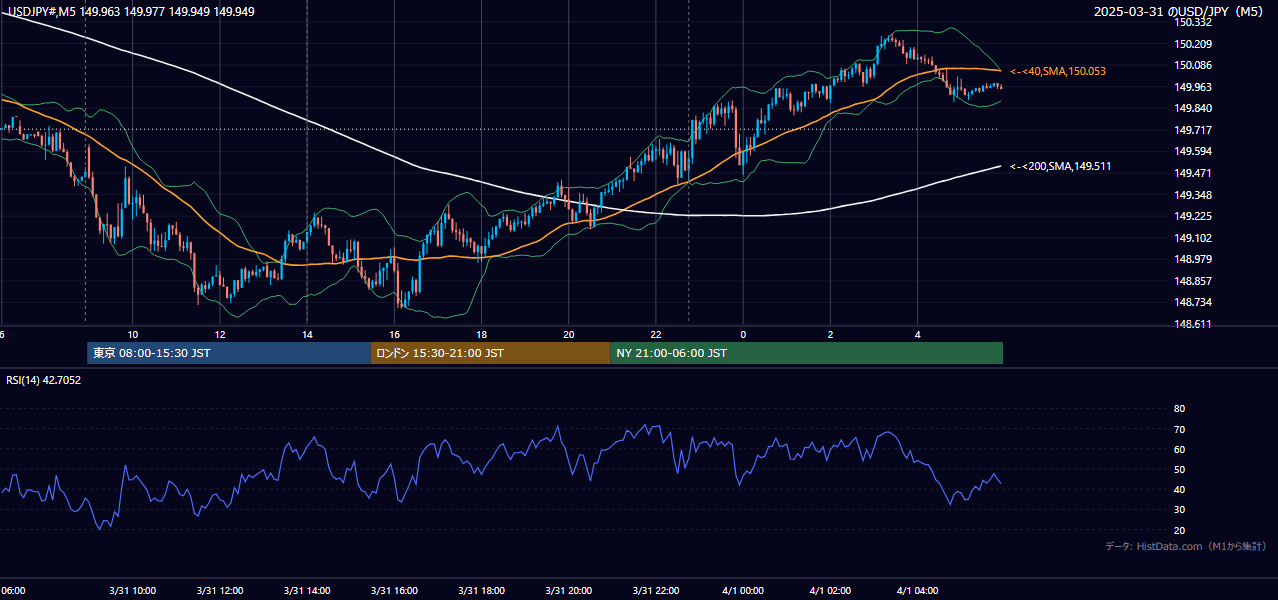
Task: Click RSI scale value 20 on right axis
Action: (1179, 530)
